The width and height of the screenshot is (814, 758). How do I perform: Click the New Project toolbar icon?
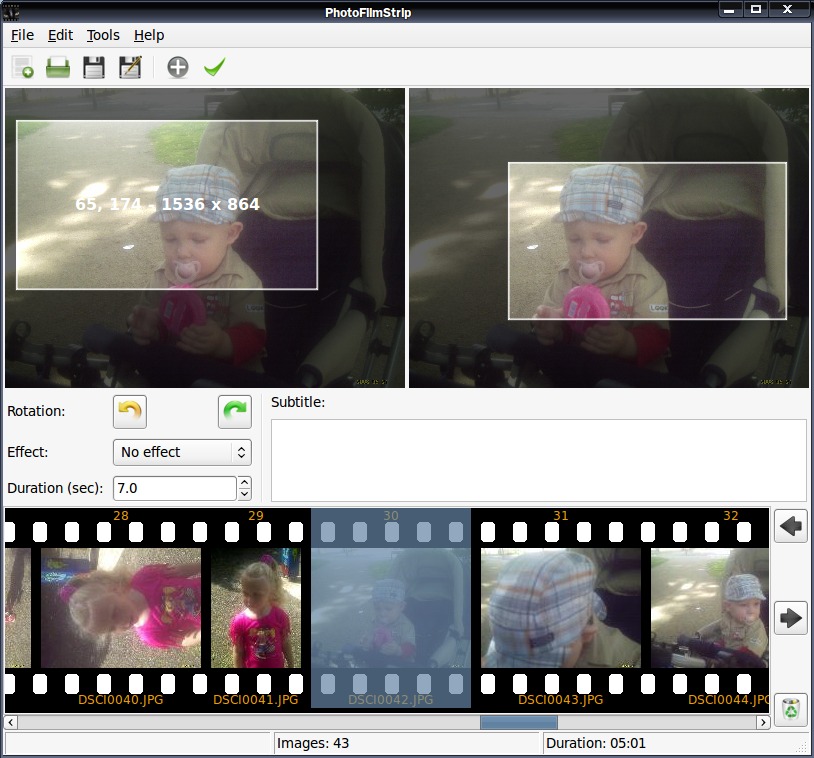tap(22, 67)
